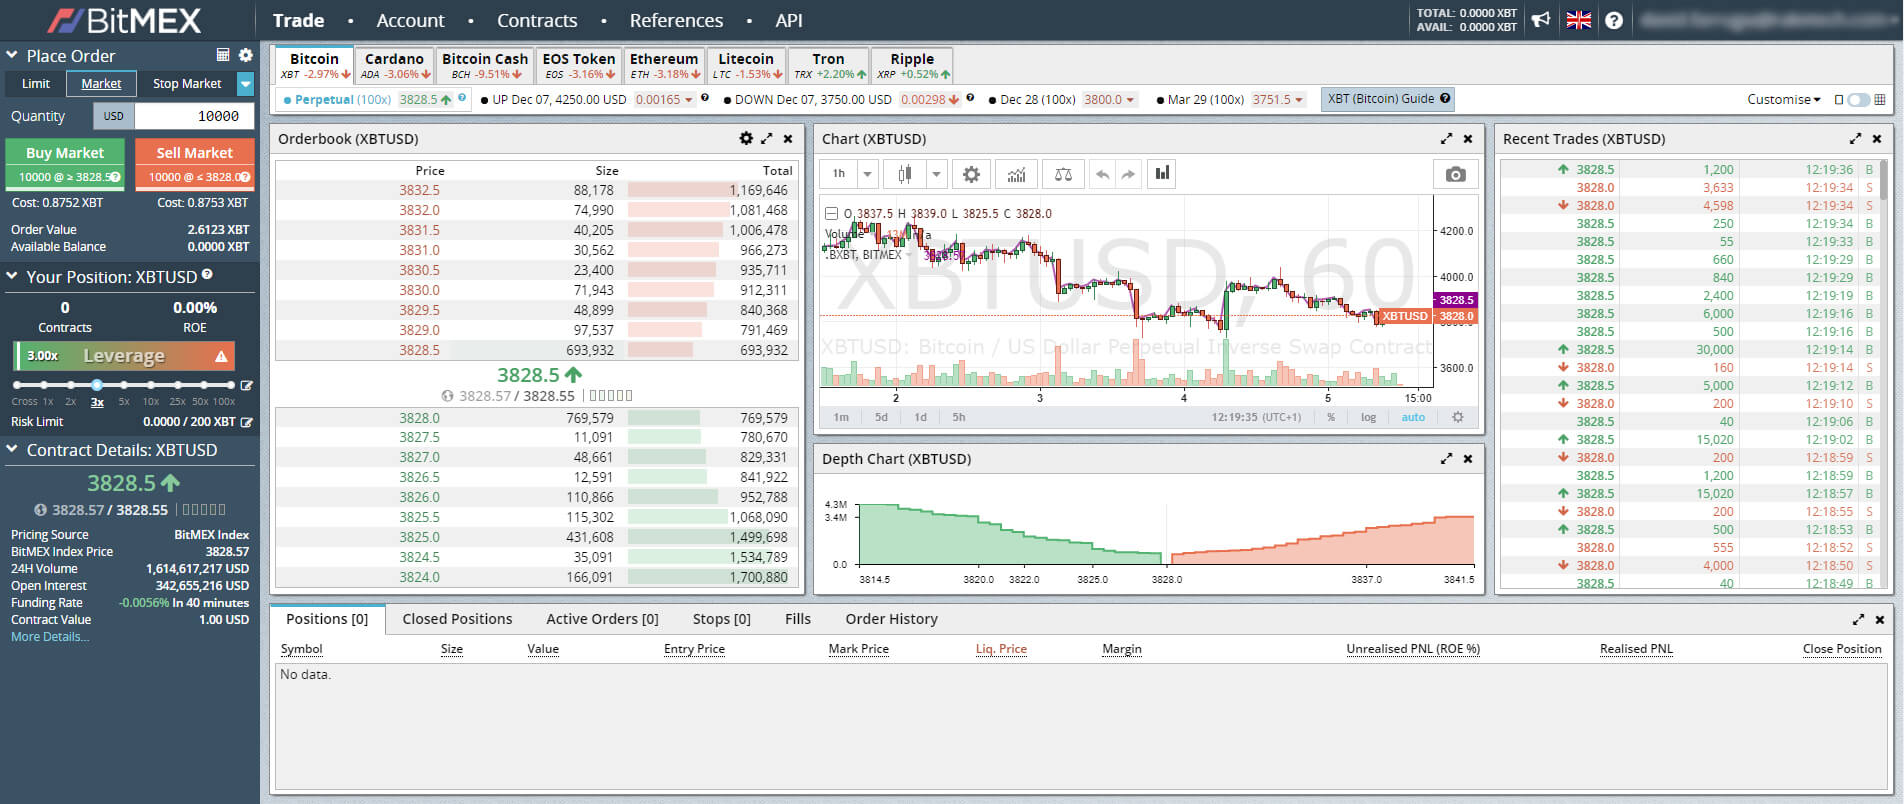Open chart indicators button
The height and width of the screenshot is (804, 1904).
click(1016, 174)
